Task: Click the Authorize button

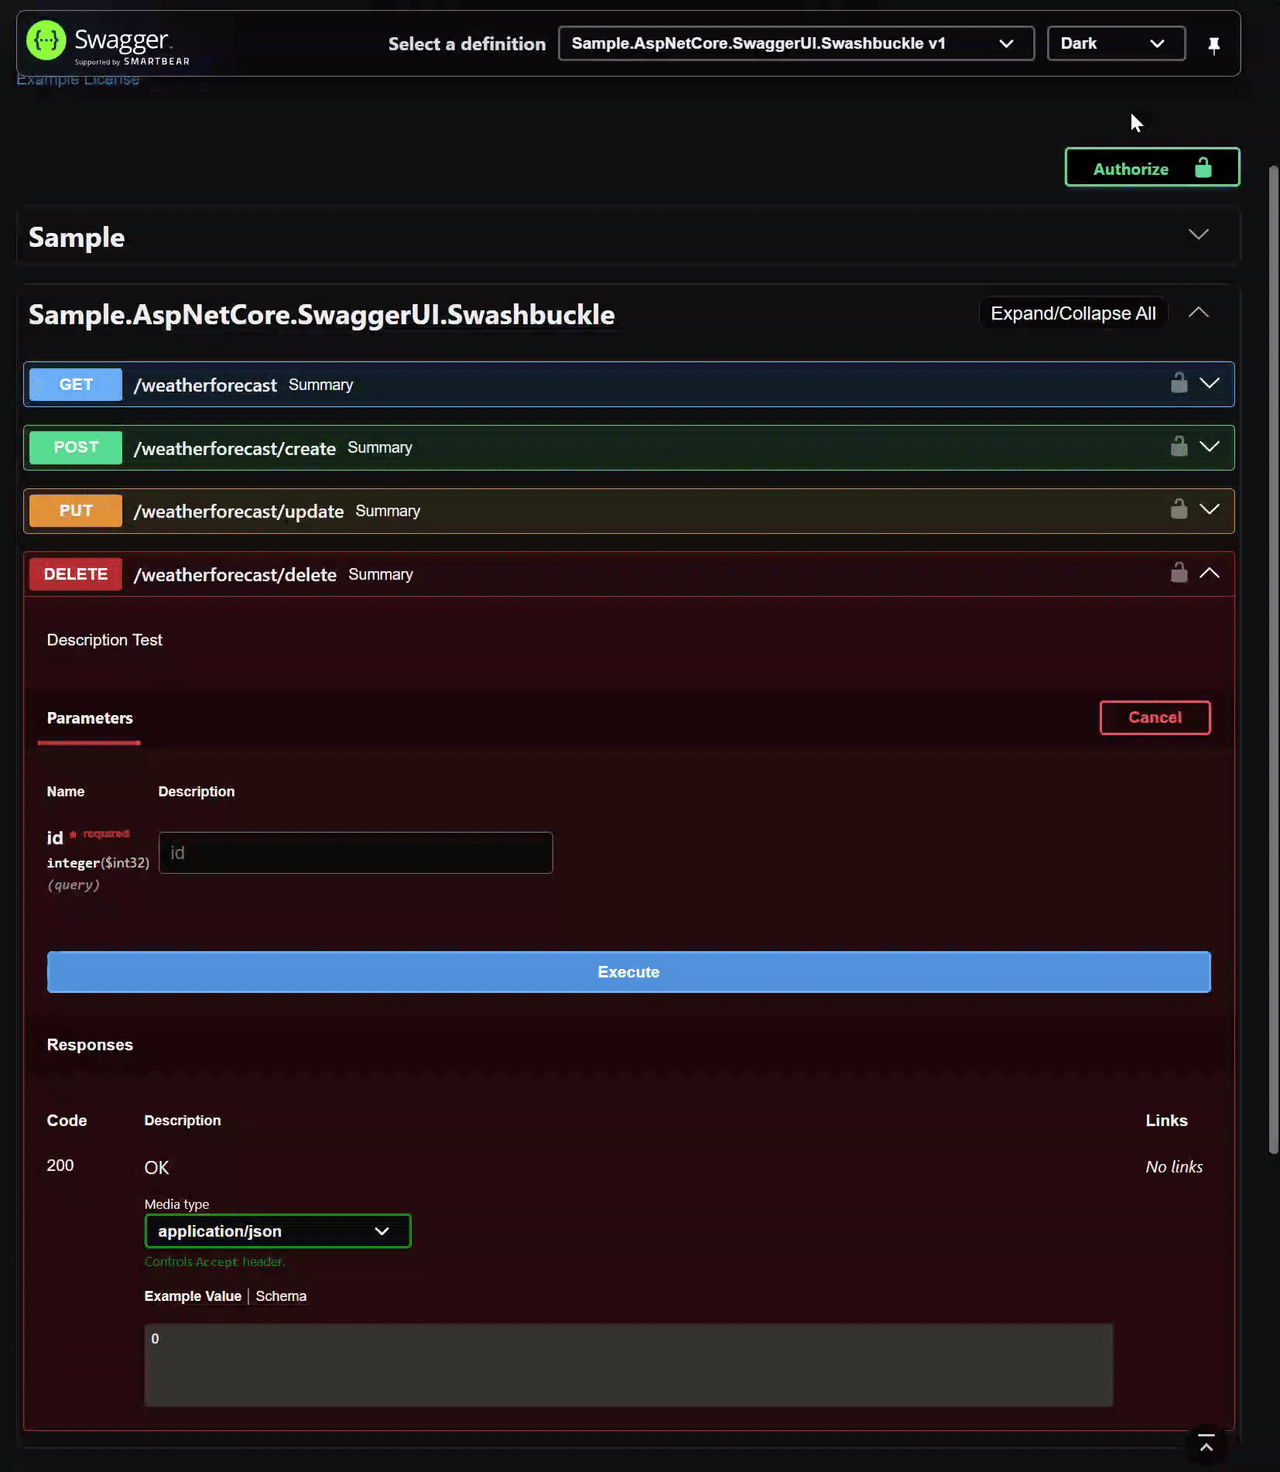Action: point(1152,168)
